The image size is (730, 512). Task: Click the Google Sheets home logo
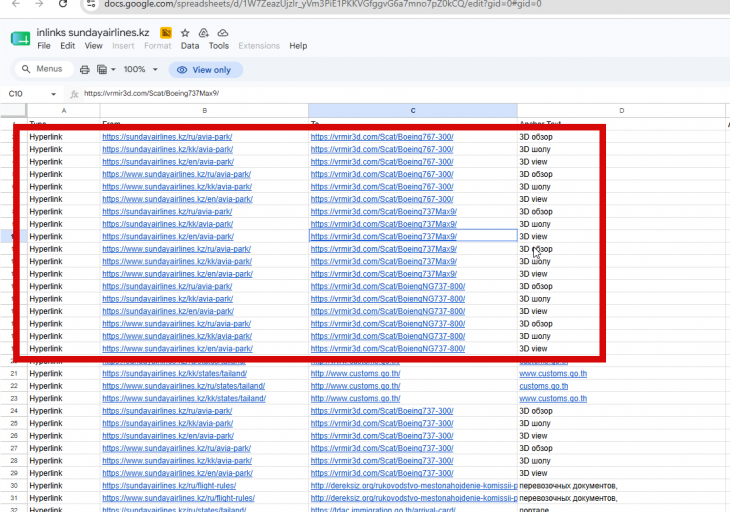[20, 39]
